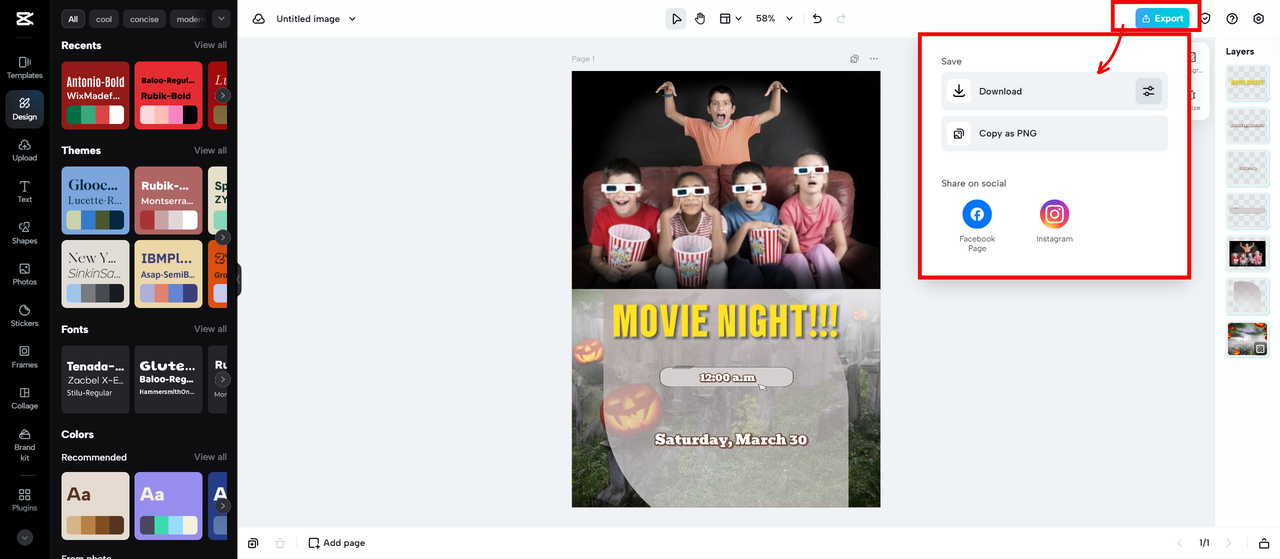View all Fonts
1280x559 pixels.
210,329
